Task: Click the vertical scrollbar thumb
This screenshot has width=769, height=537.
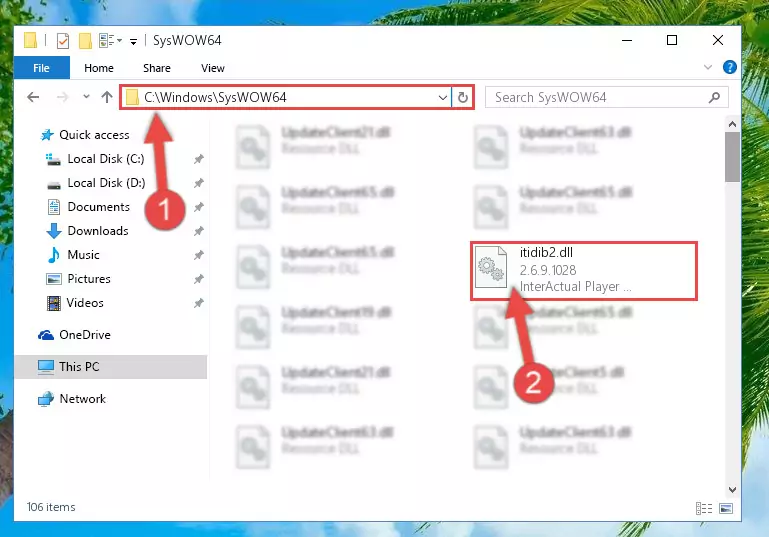Action: tap(732, 157)
